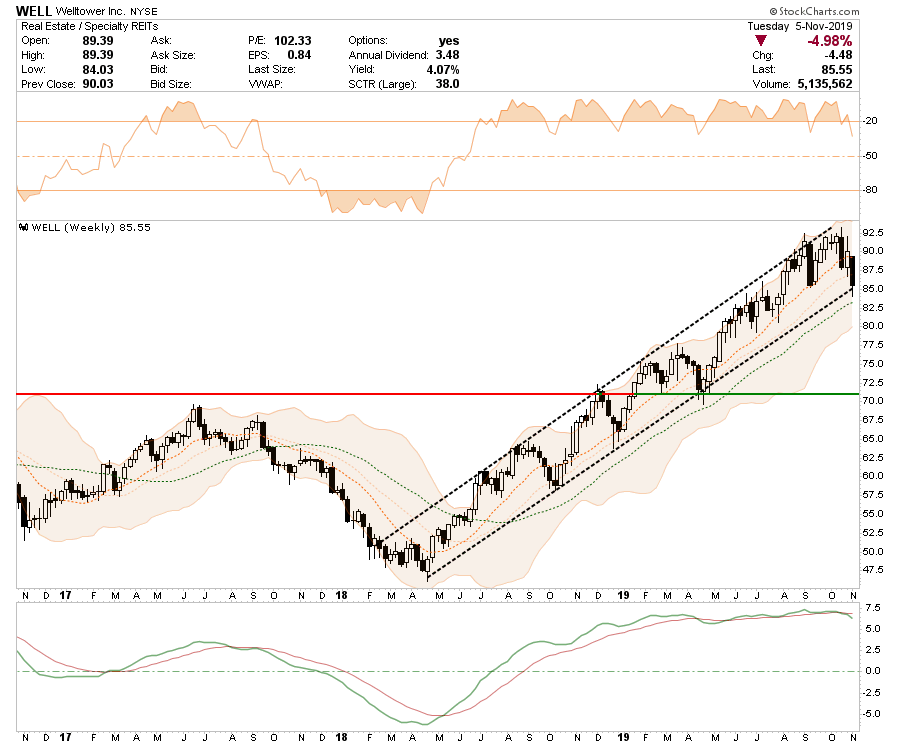Select the Chg value -4.48
Viewport: 900px width, 746px height.
coord(838,55)
